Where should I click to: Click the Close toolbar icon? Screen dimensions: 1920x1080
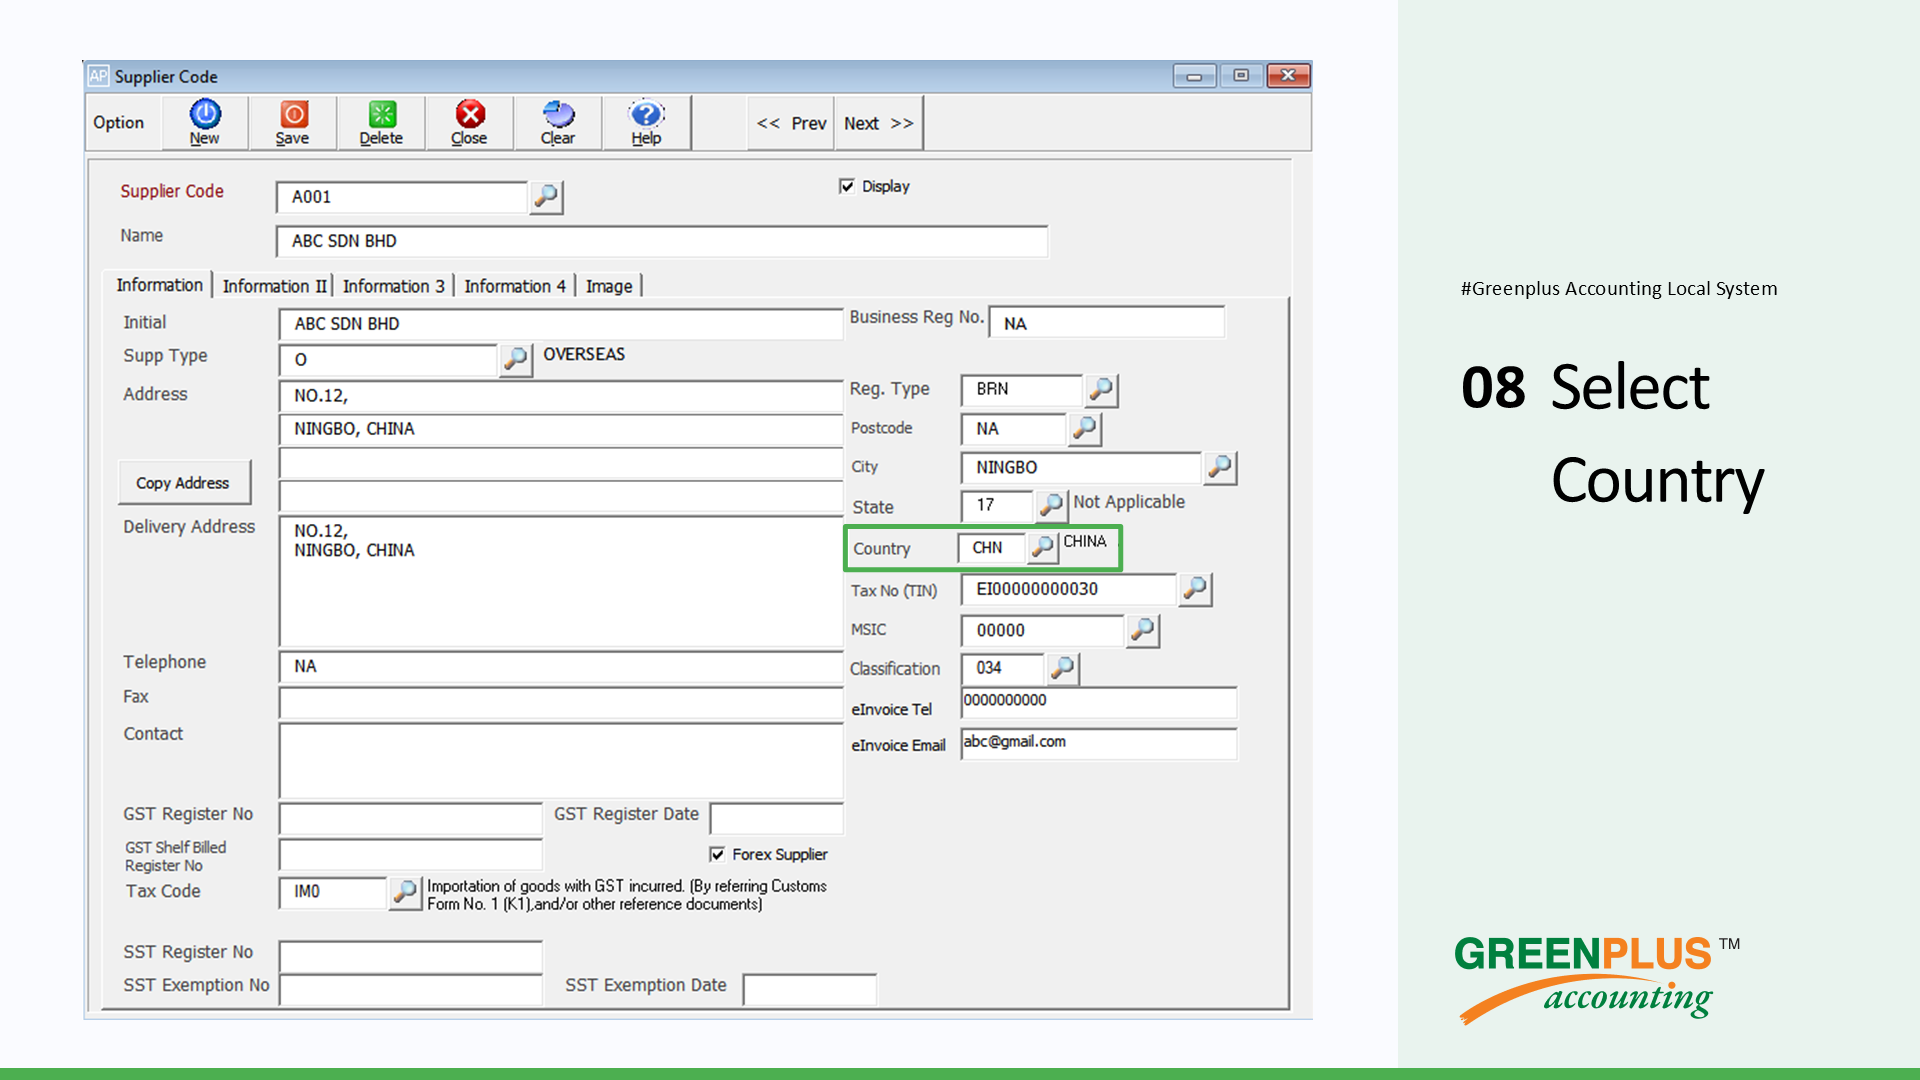tap(469, 123)
